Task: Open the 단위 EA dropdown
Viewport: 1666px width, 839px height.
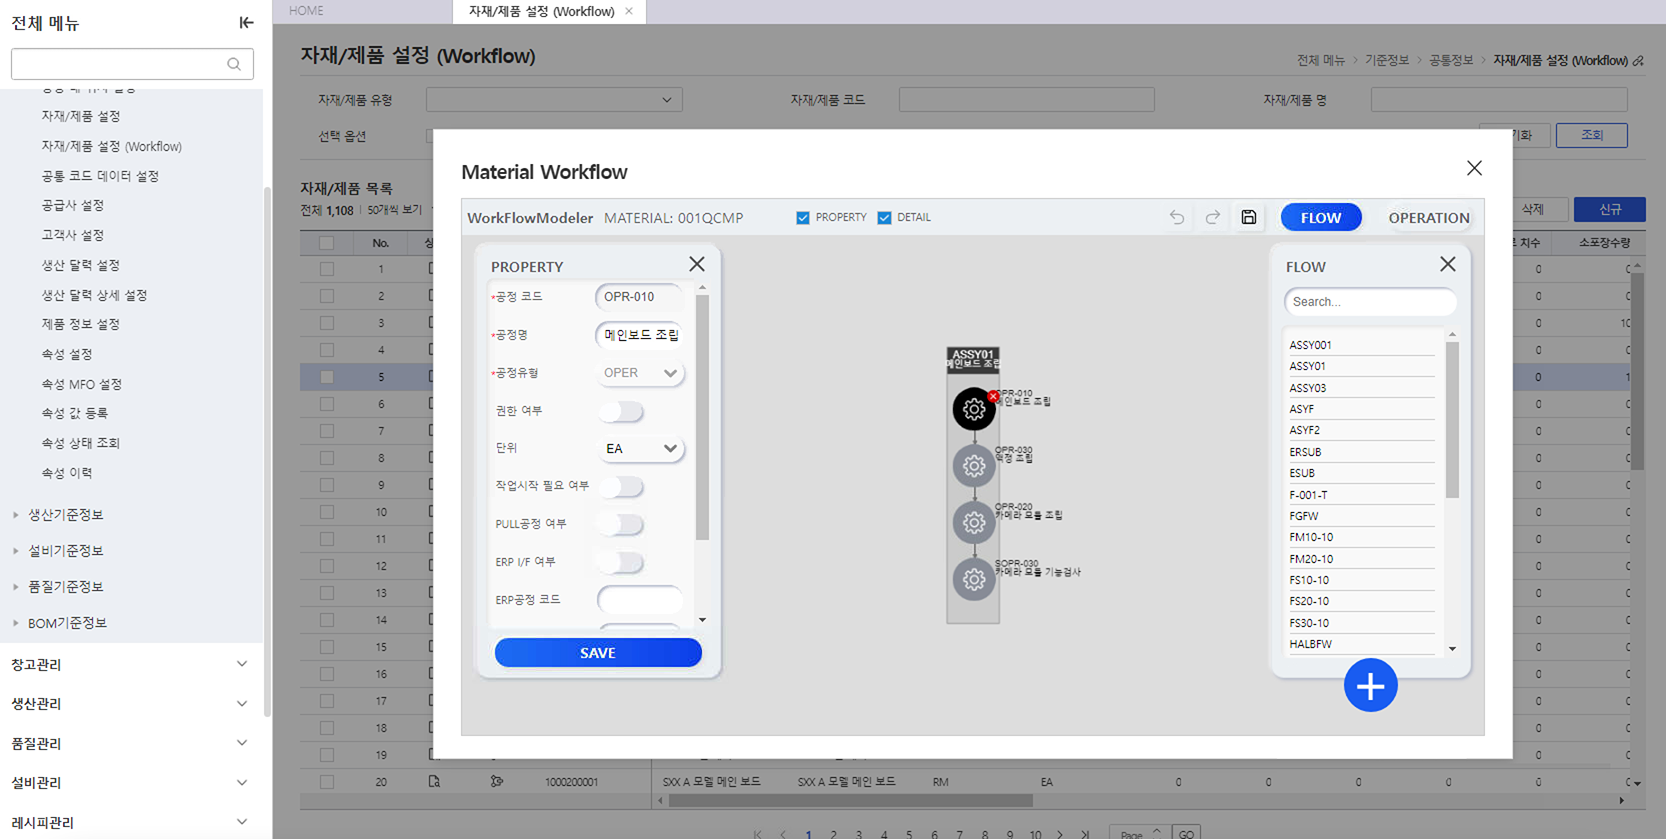Action: 641,449
